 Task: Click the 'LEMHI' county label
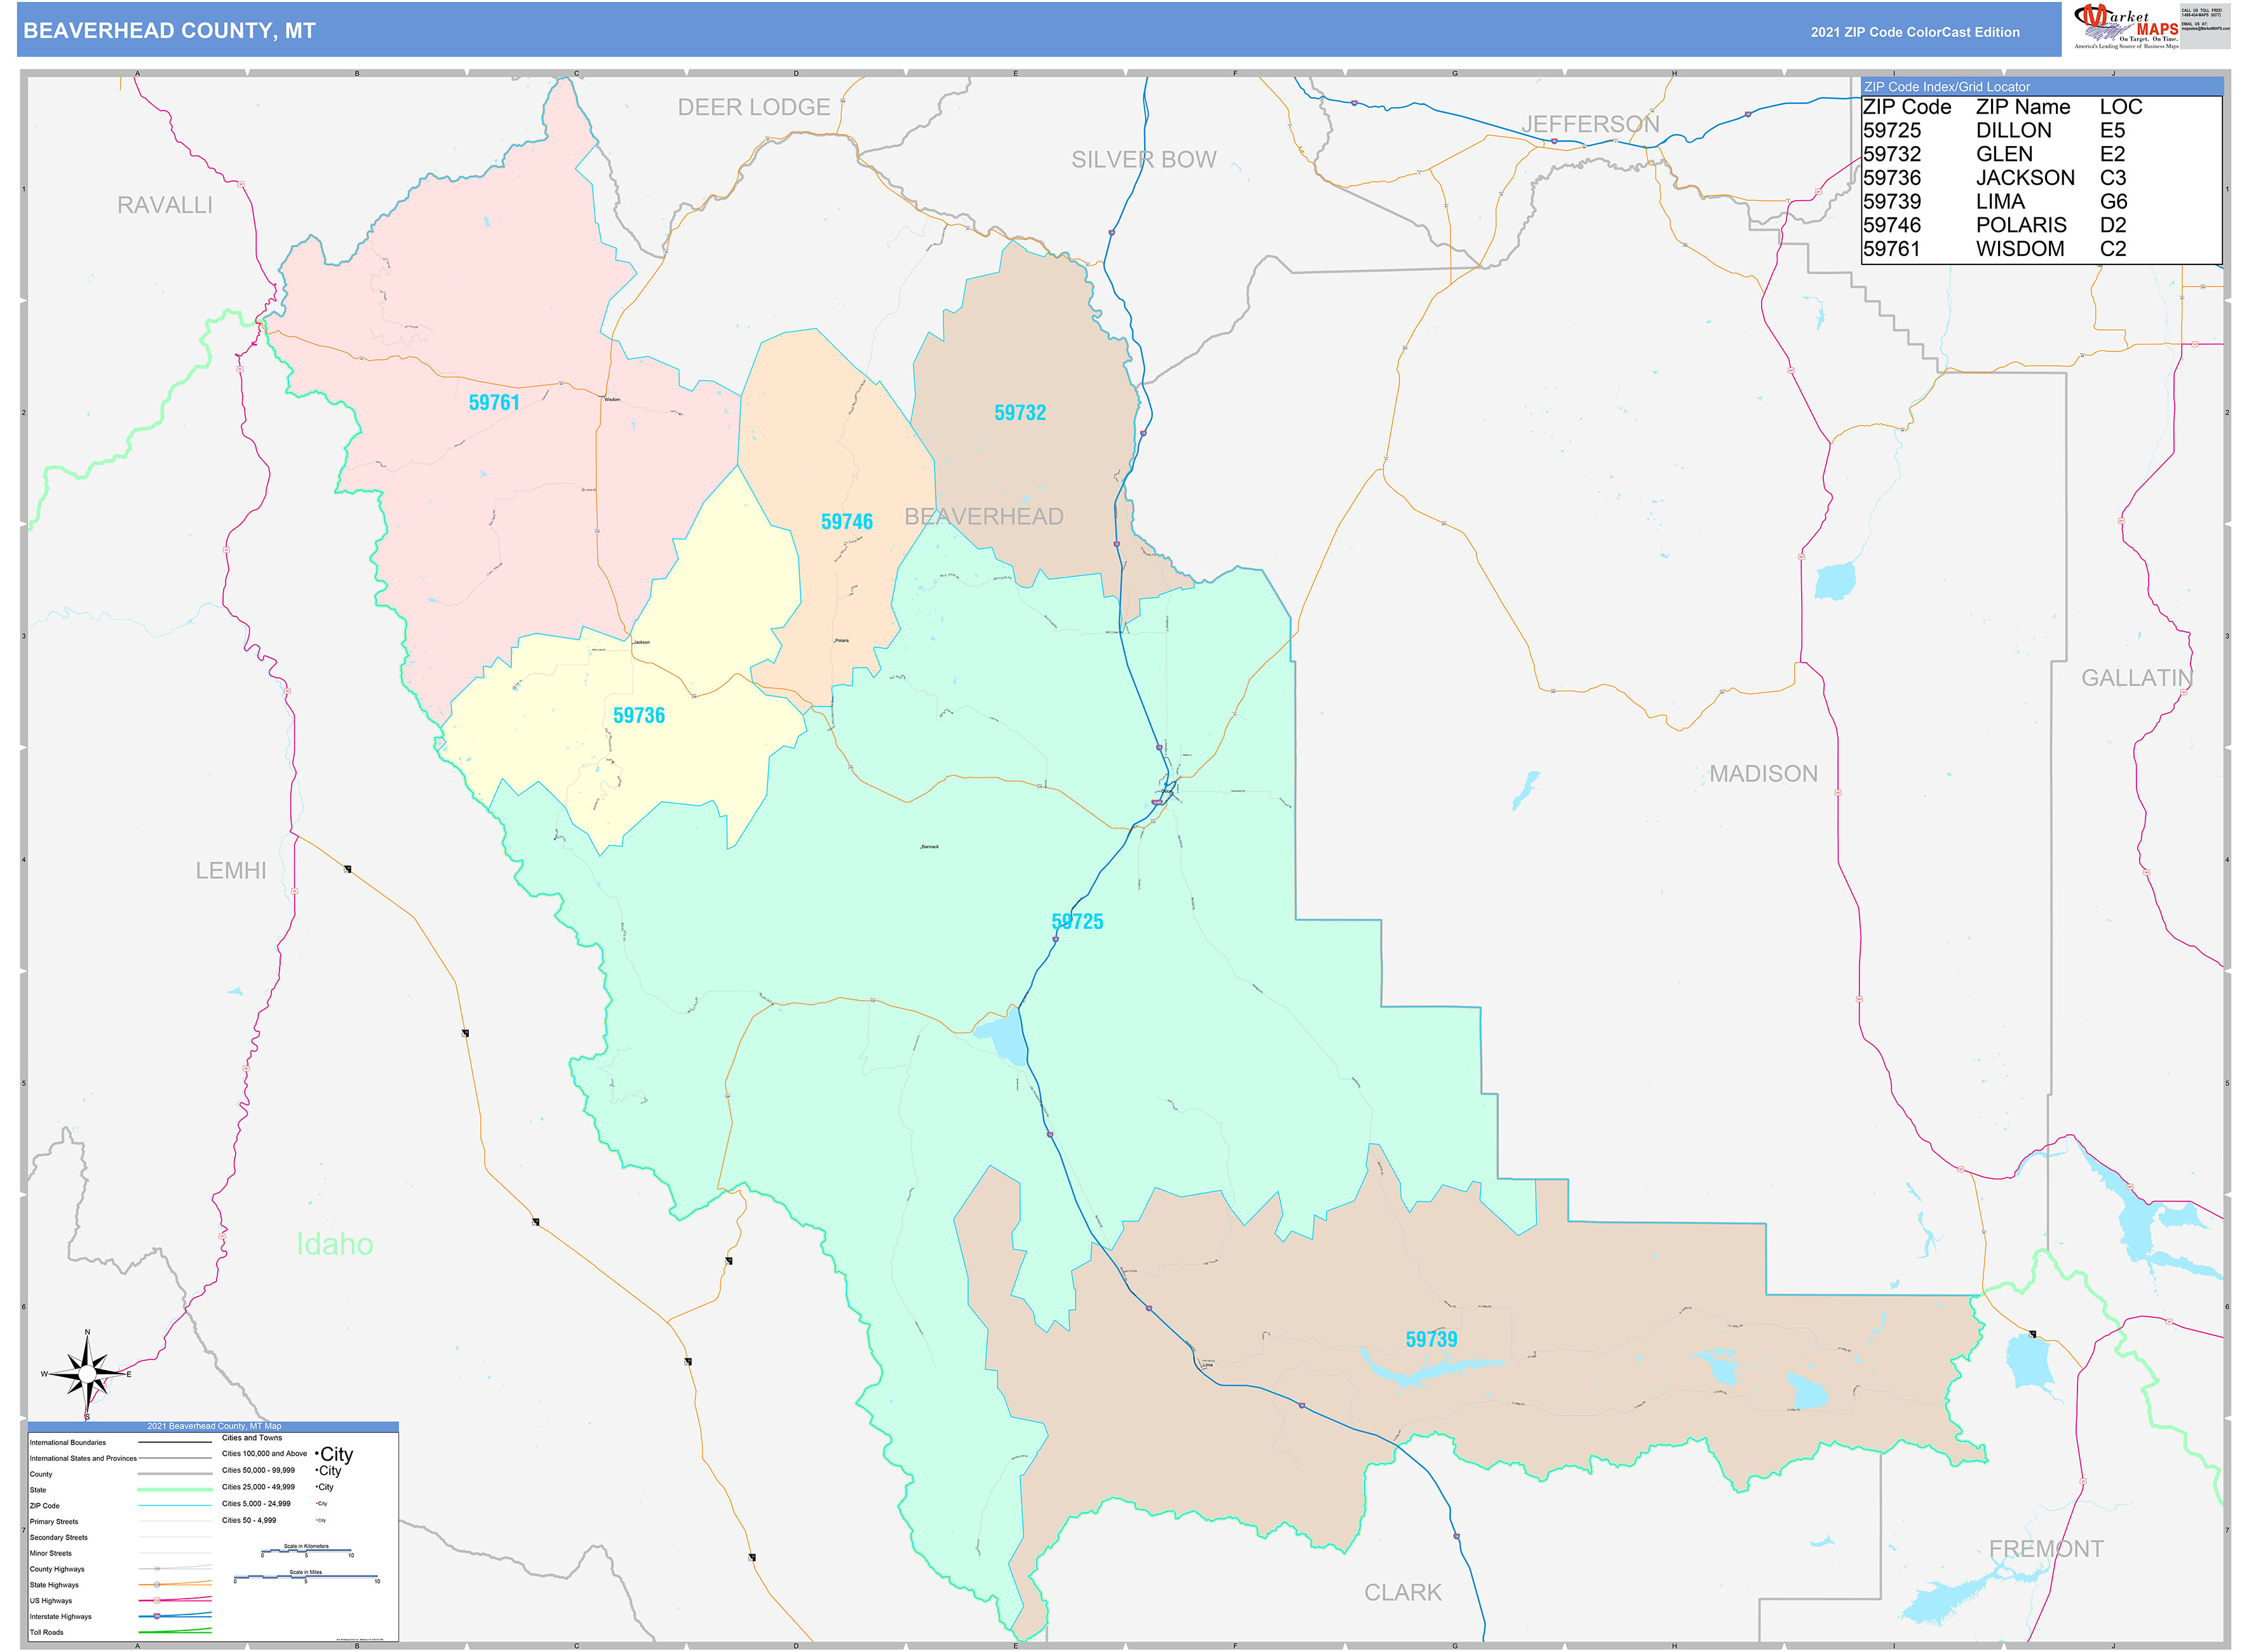pos(231,871)
